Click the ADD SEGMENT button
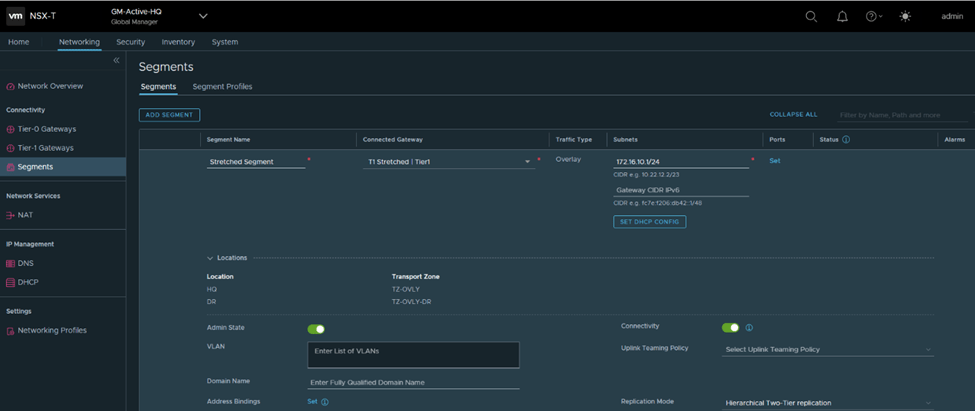Screen dimensions: 975x411 tap(169, 115)
